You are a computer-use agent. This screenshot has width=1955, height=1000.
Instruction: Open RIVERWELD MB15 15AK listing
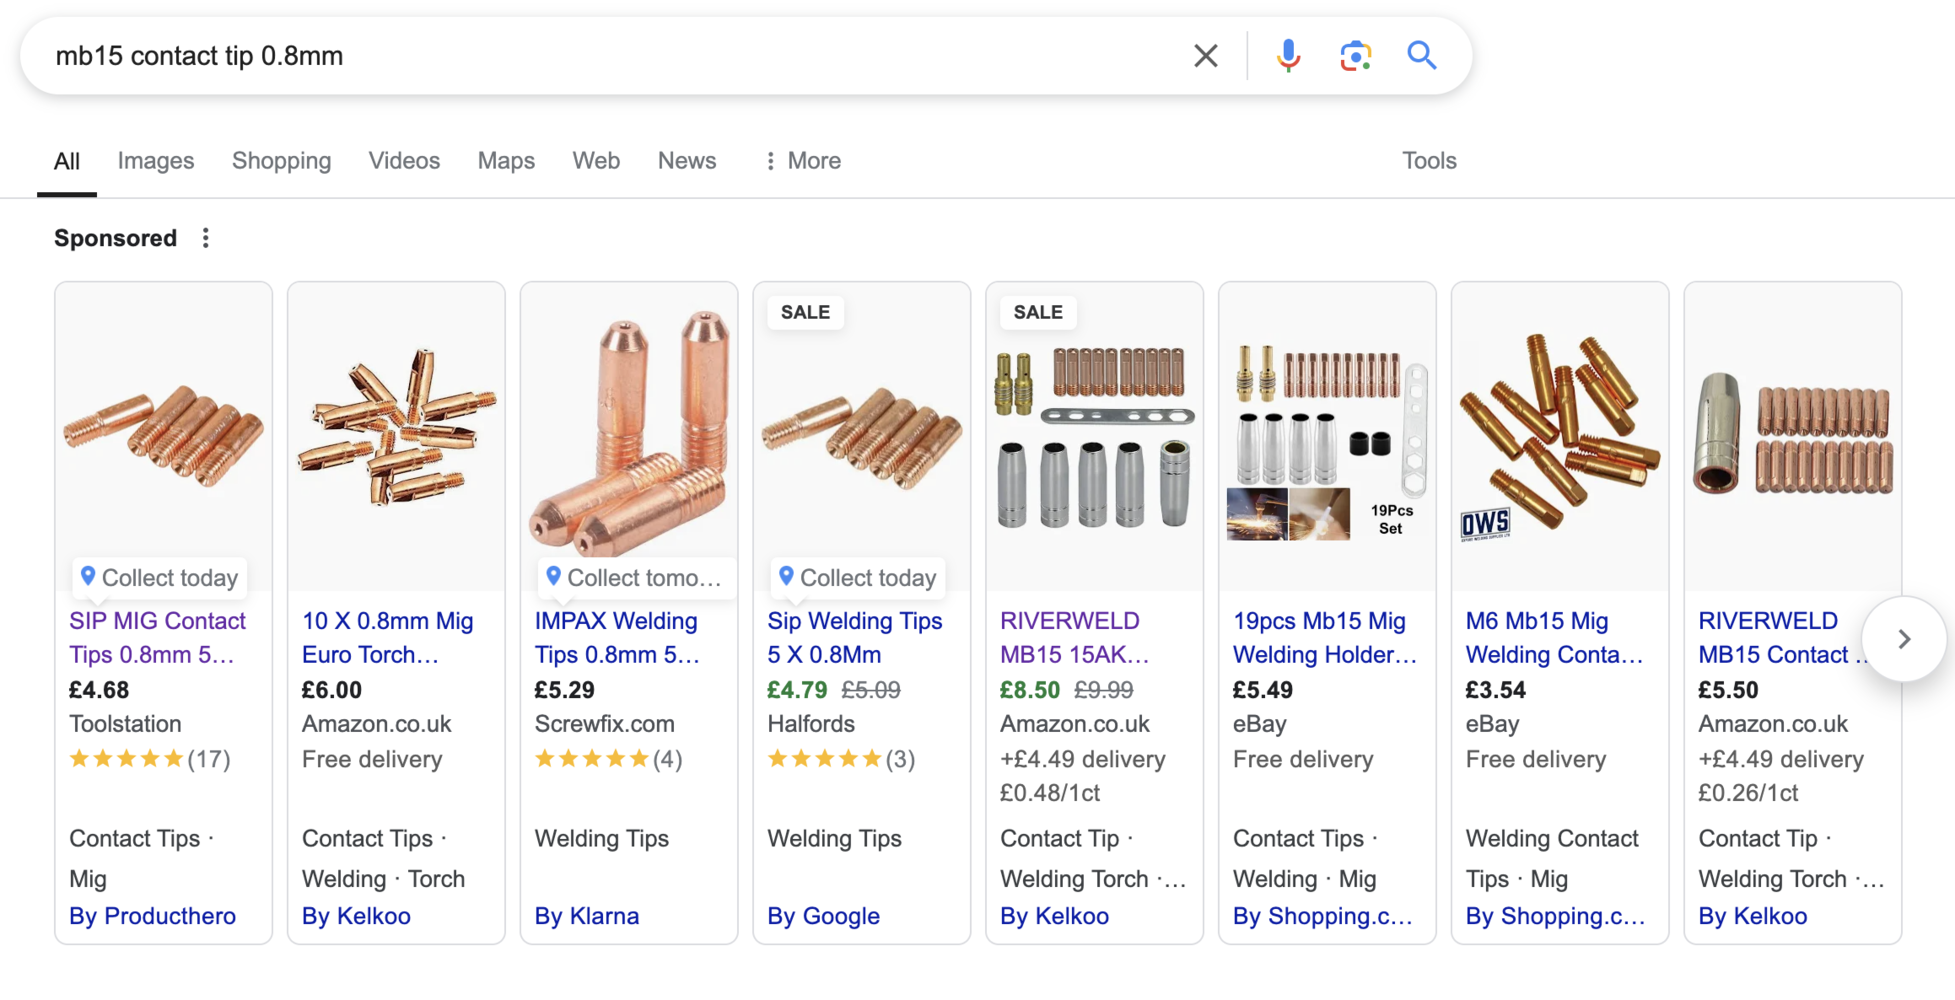1075,637
